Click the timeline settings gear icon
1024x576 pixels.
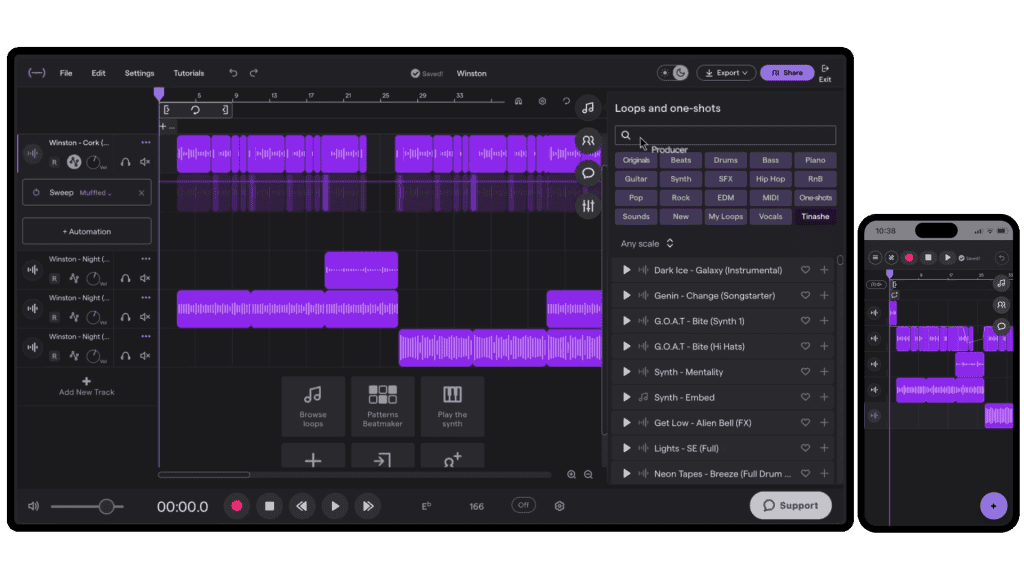pos(542,101)
